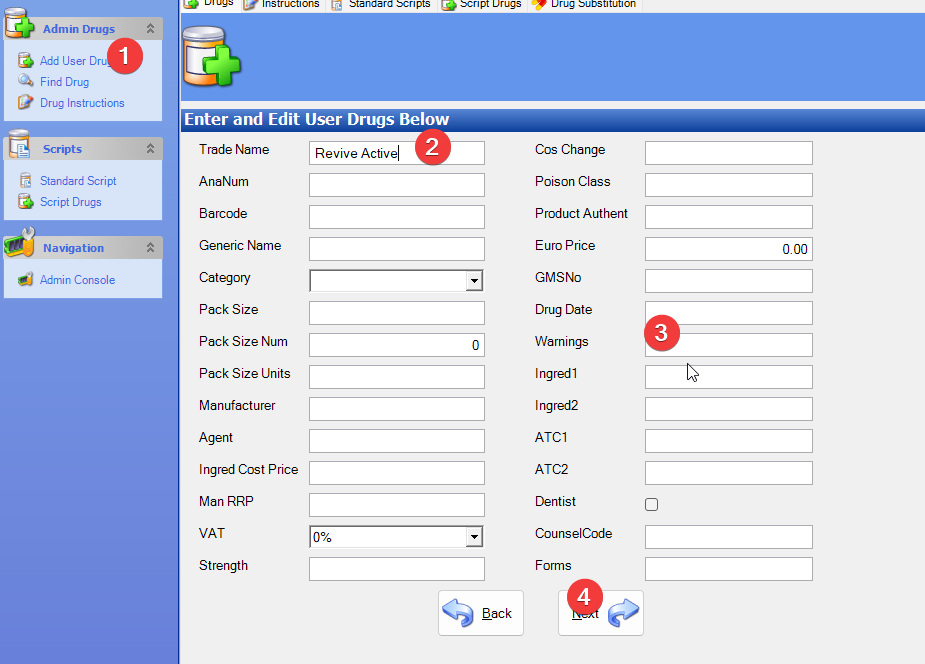Click the Add User Drug sidebar icon
Screen dimensions: 925x664
(x=26, y=60)
